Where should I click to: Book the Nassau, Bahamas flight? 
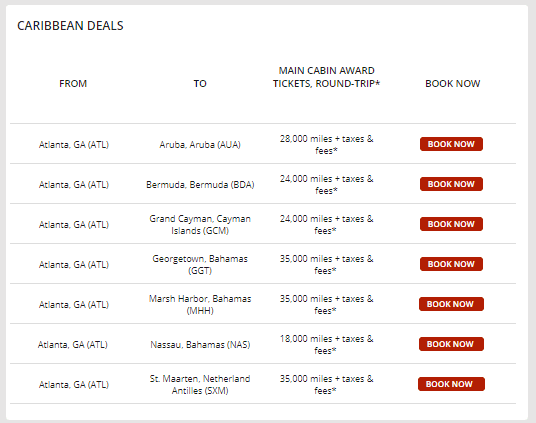pyautogui.click(x=451, y=344)
